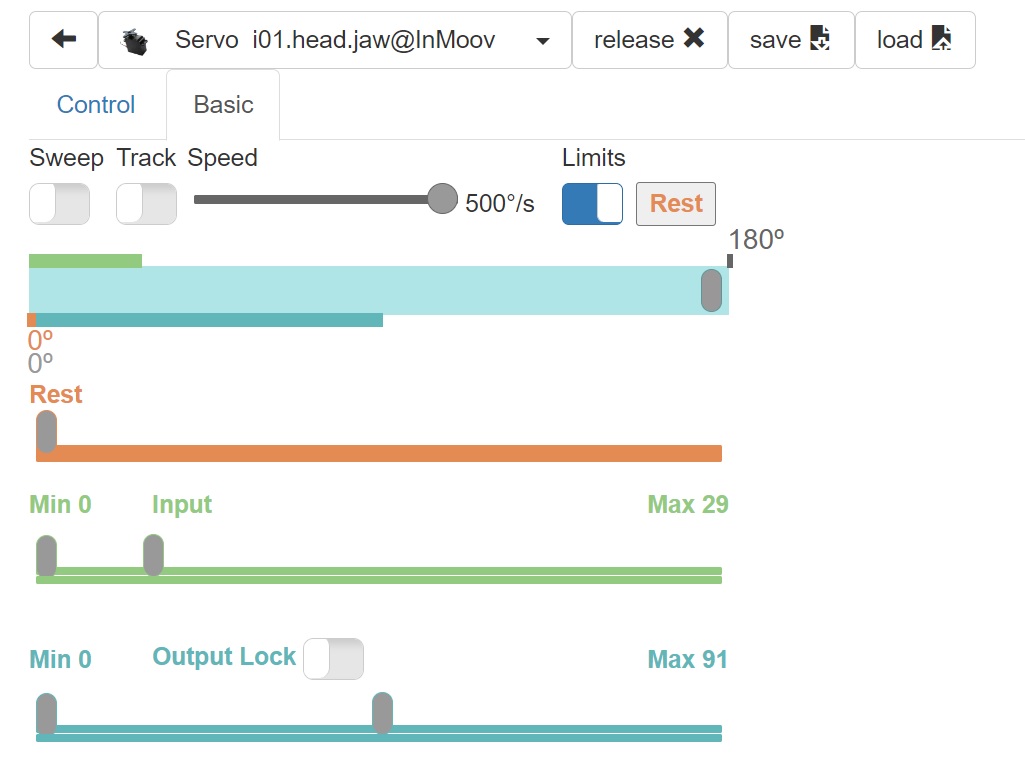This screenshot has width=1025, height=765.
Task: Enable the Sweep toggle
Action: pos(58,203)
